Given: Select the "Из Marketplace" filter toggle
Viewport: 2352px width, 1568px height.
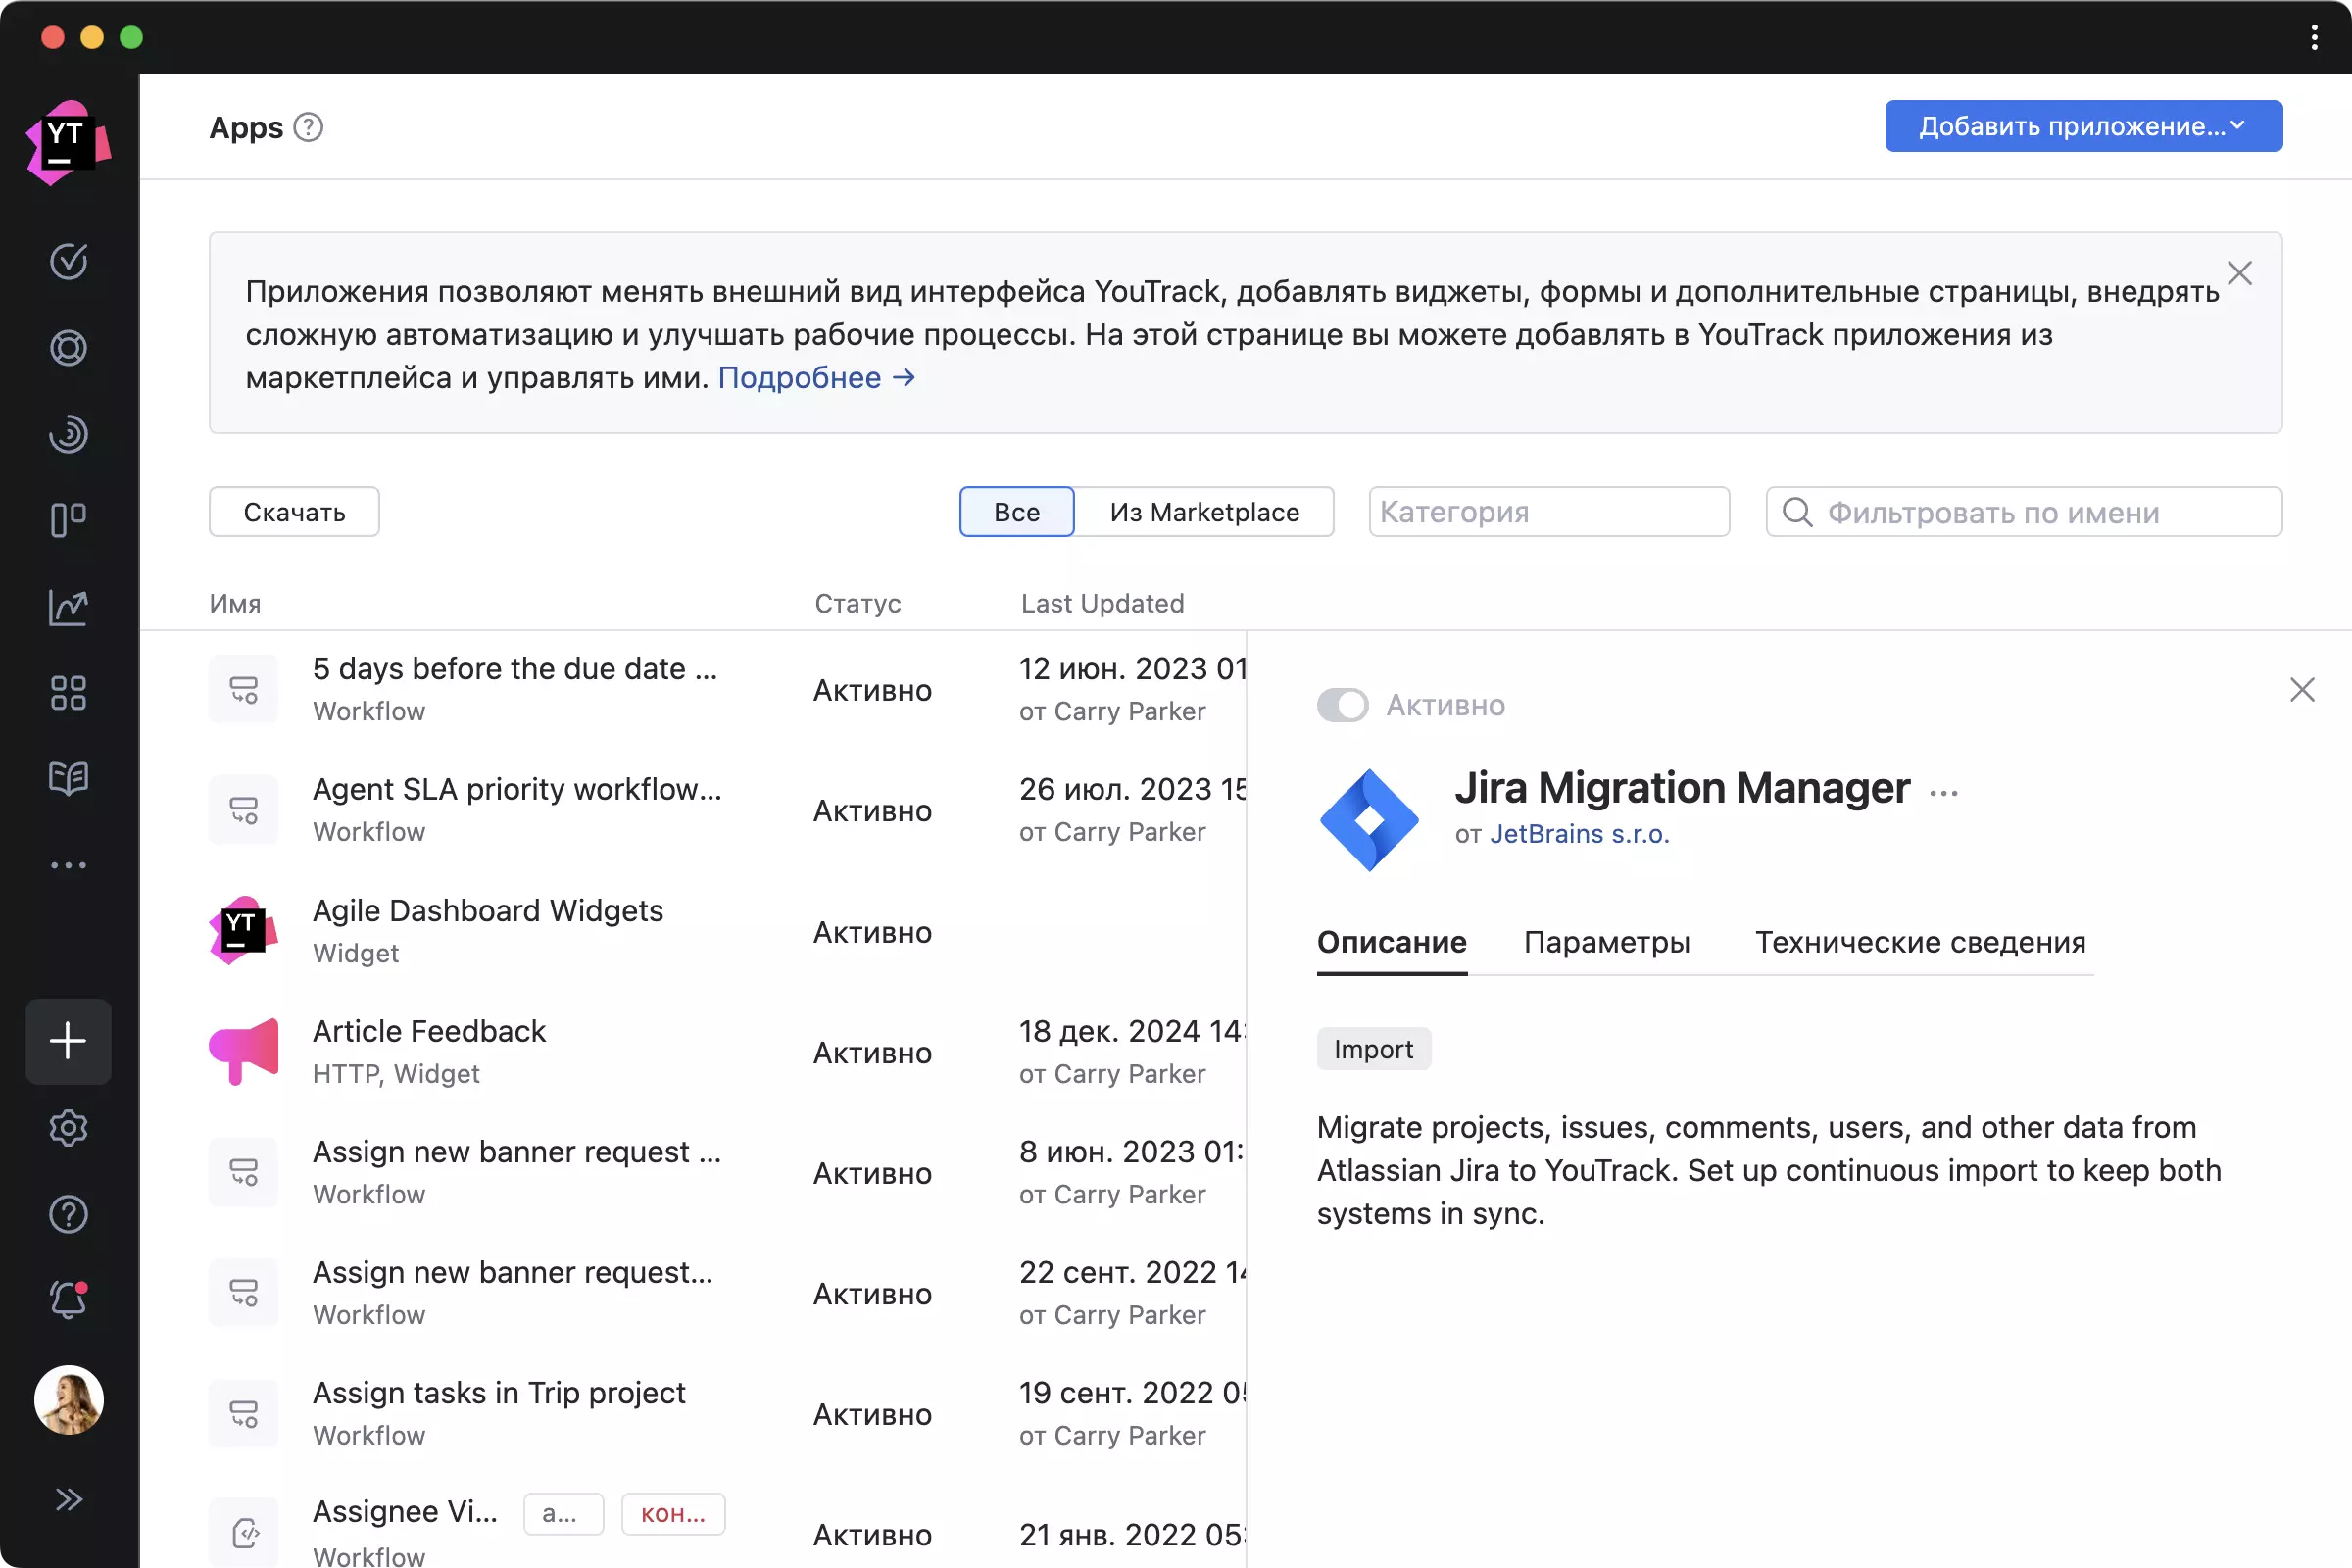Looking at the screenshot, I should [x=1204, y=512].
